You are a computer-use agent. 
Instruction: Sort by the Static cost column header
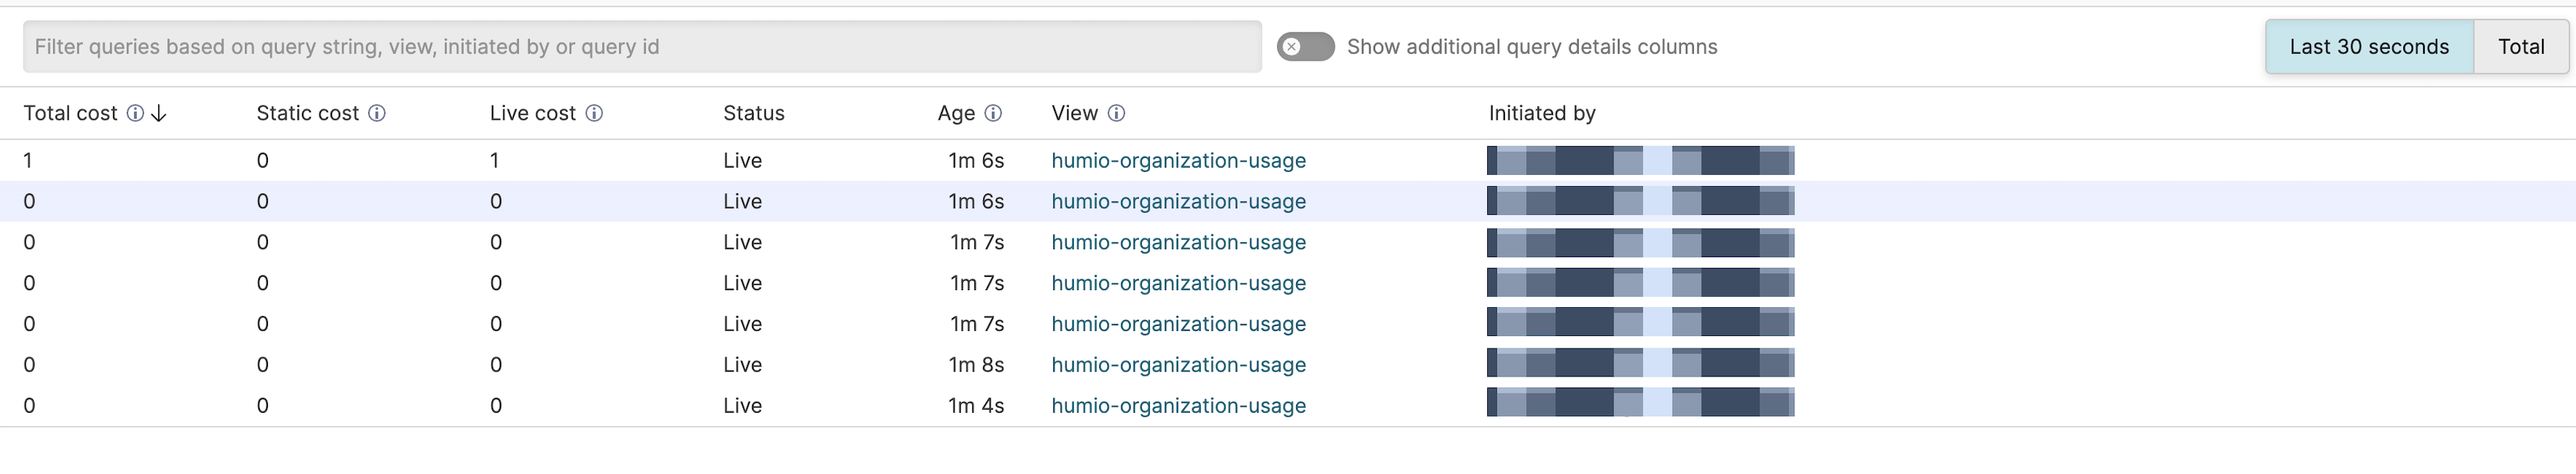pyautogui.click(x=307, y=113)
